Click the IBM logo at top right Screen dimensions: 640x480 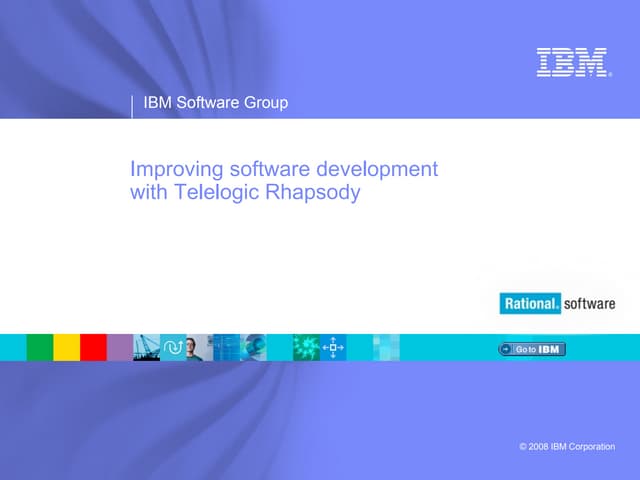(x=573, y=62)
